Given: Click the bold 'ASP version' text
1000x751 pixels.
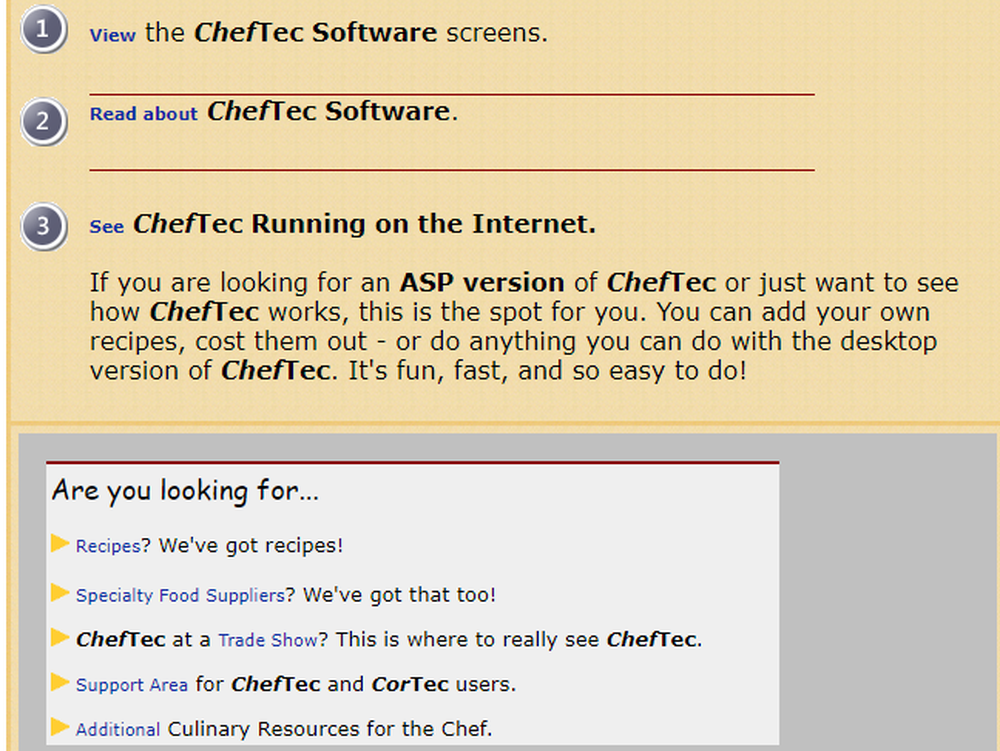Looking at the screenshot, I should pyautogui.click(x=482, y=282).
